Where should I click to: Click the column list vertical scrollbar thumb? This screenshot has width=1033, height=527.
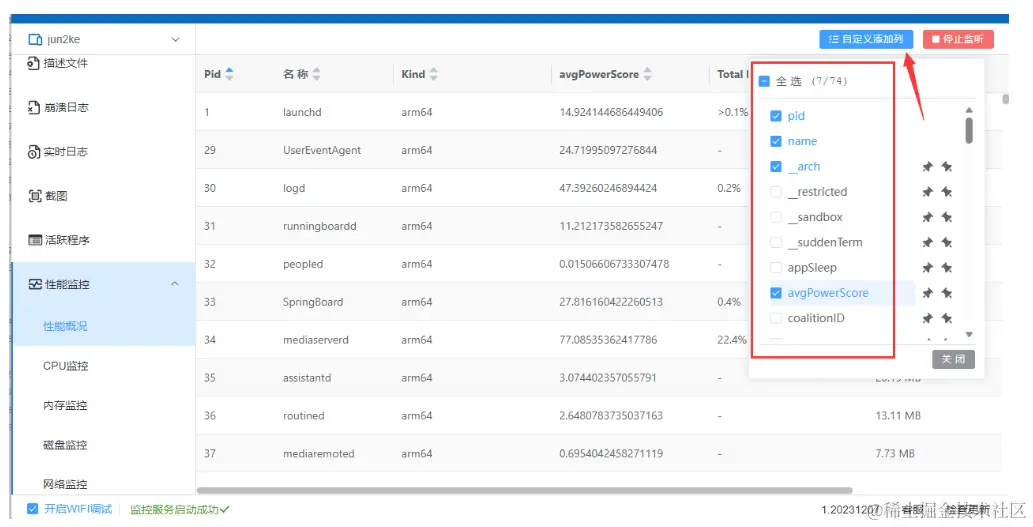pyautogui.click(x=968, y=130)
